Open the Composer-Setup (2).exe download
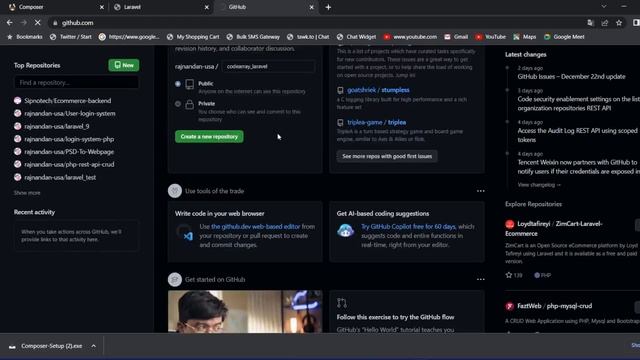 51,346
